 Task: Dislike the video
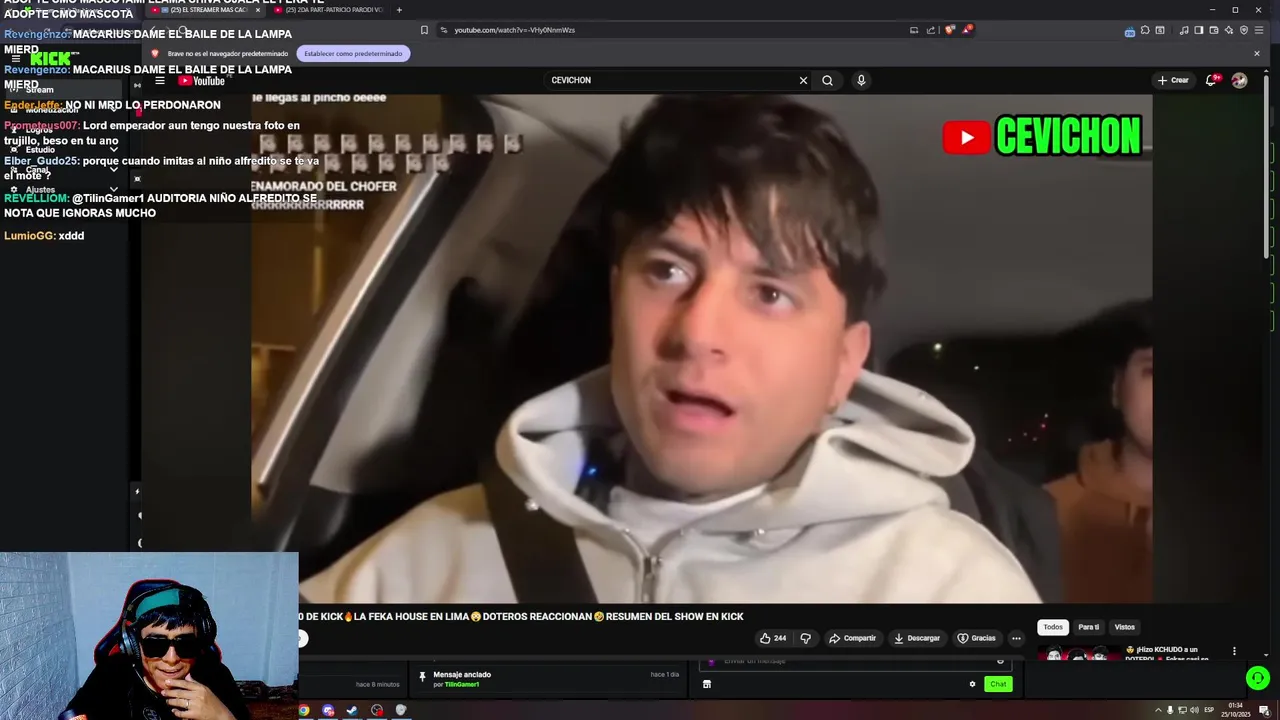pyautogui.click(x=805, y=638)
